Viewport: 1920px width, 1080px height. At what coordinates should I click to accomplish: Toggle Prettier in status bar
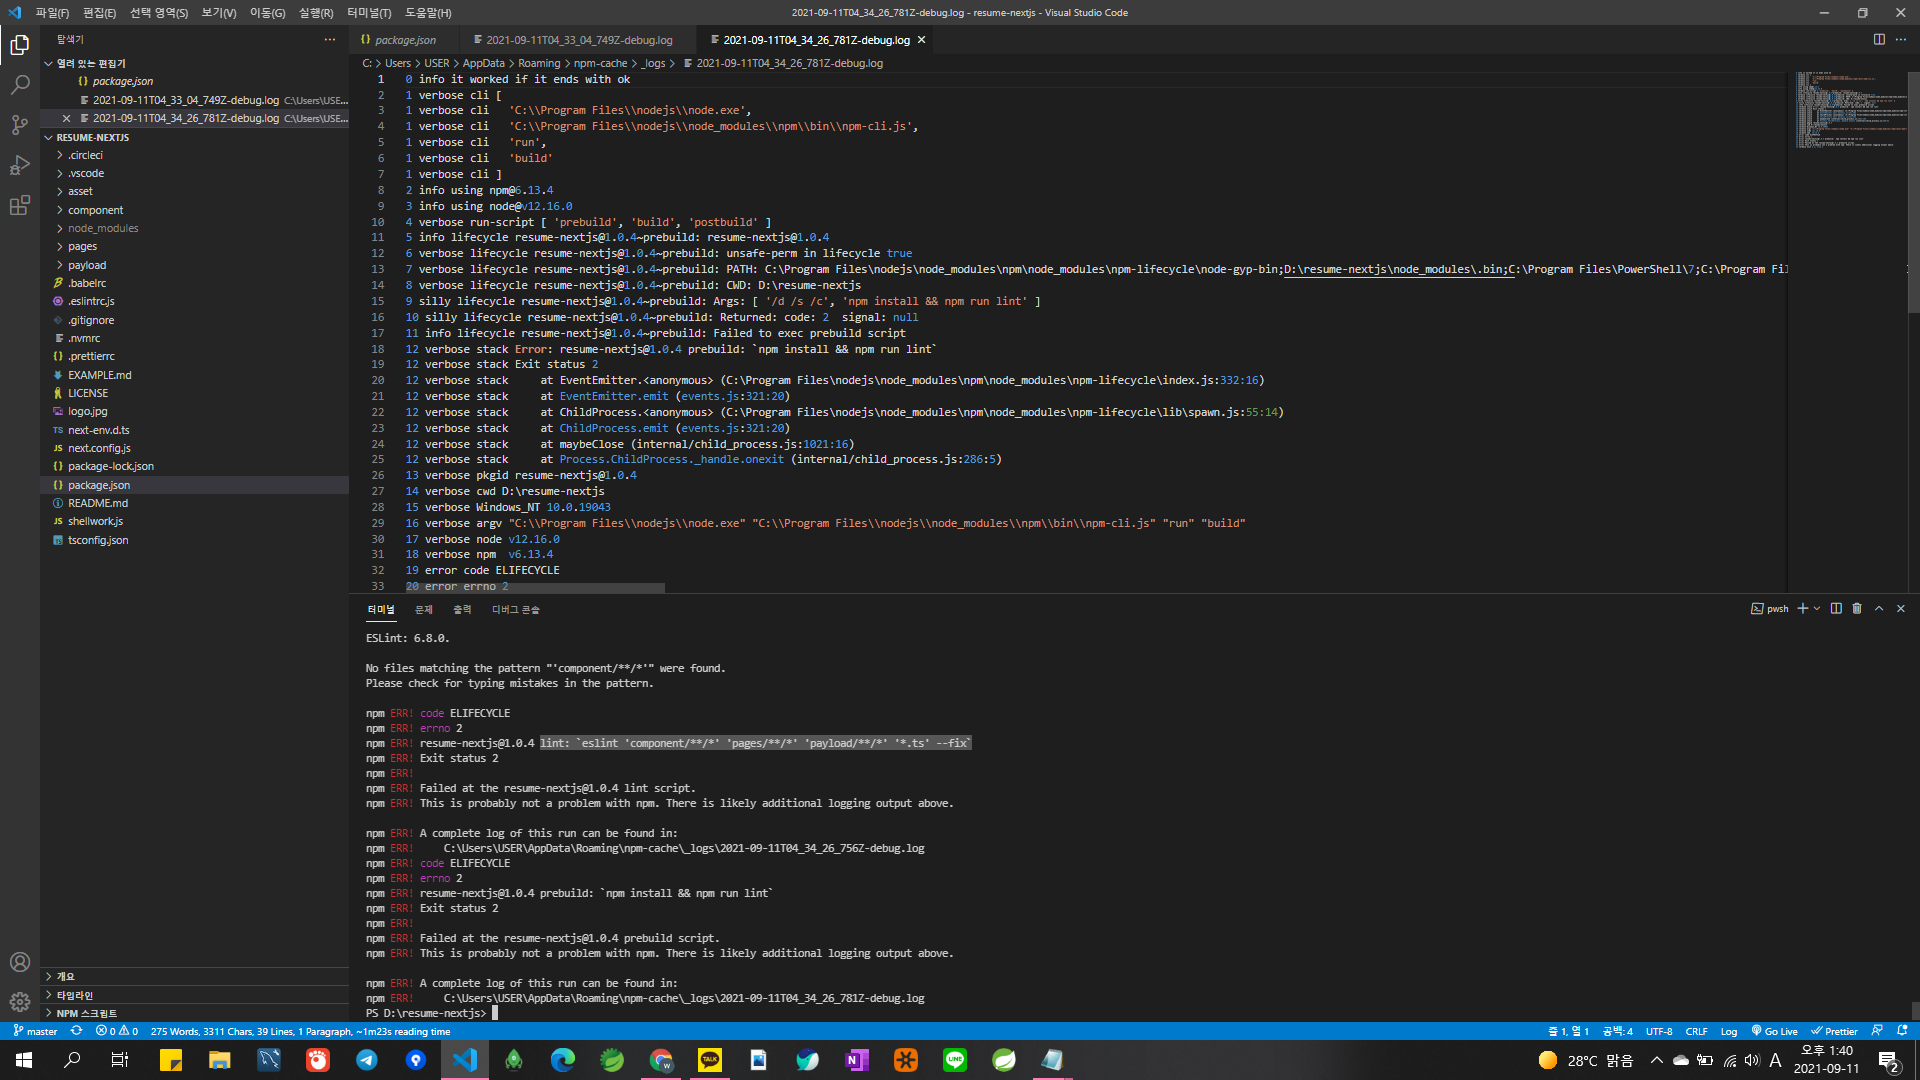[1834, 1031]
